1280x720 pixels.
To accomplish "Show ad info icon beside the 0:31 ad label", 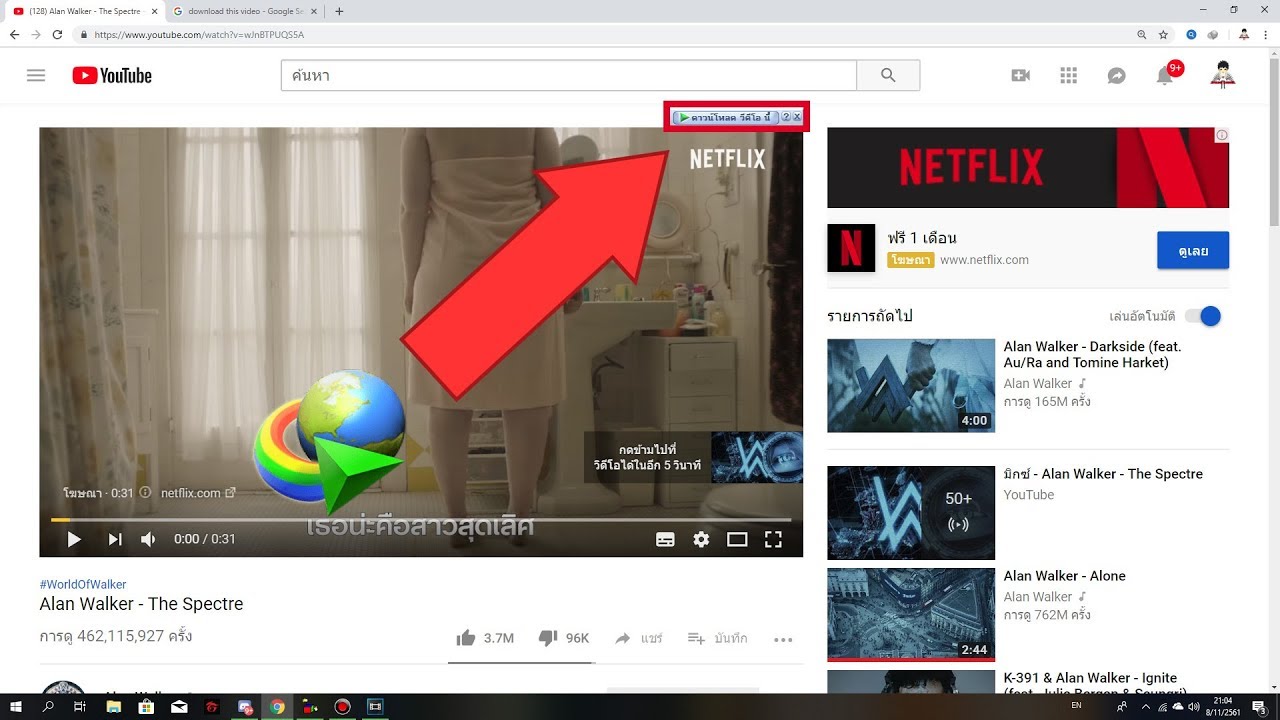I will pyautogui.click(x=145, y=493).
